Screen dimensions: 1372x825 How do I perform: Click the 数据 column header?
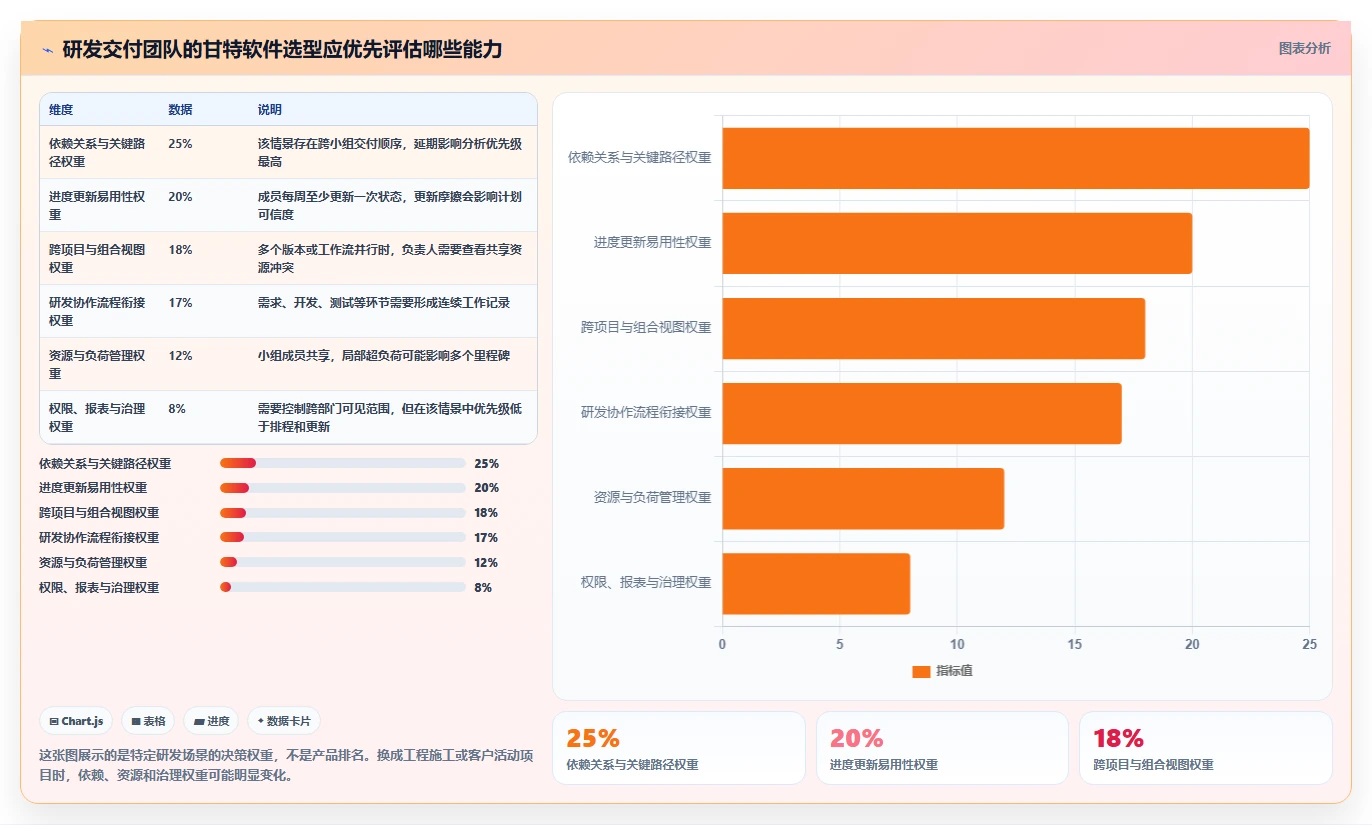(x=180, y=110)
